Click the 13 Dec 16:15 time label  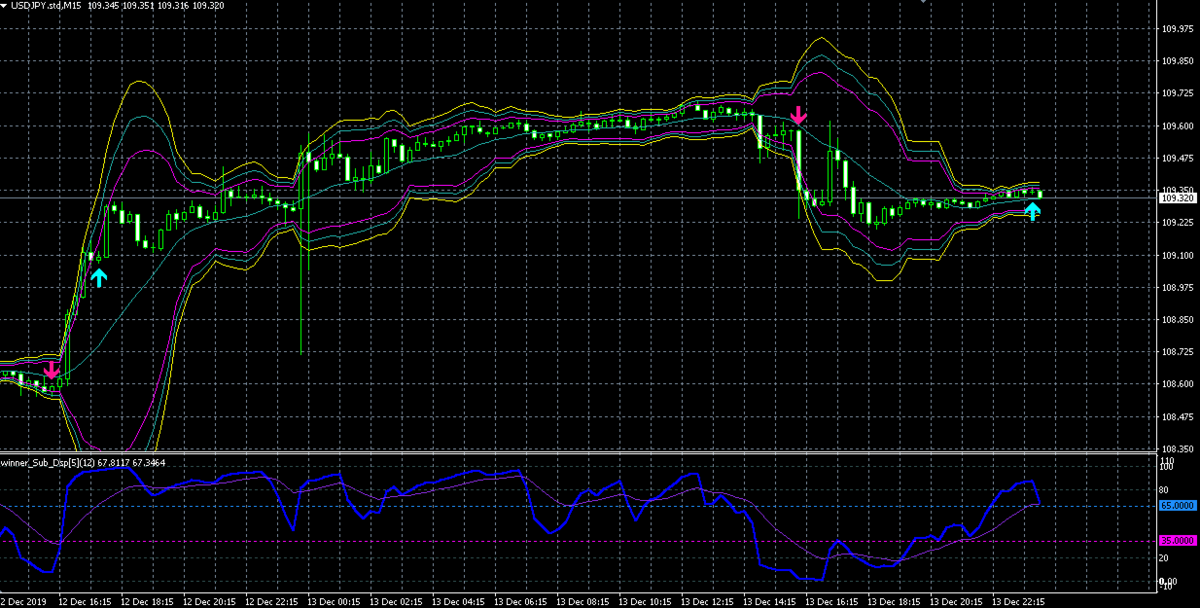tap(834, 602)
